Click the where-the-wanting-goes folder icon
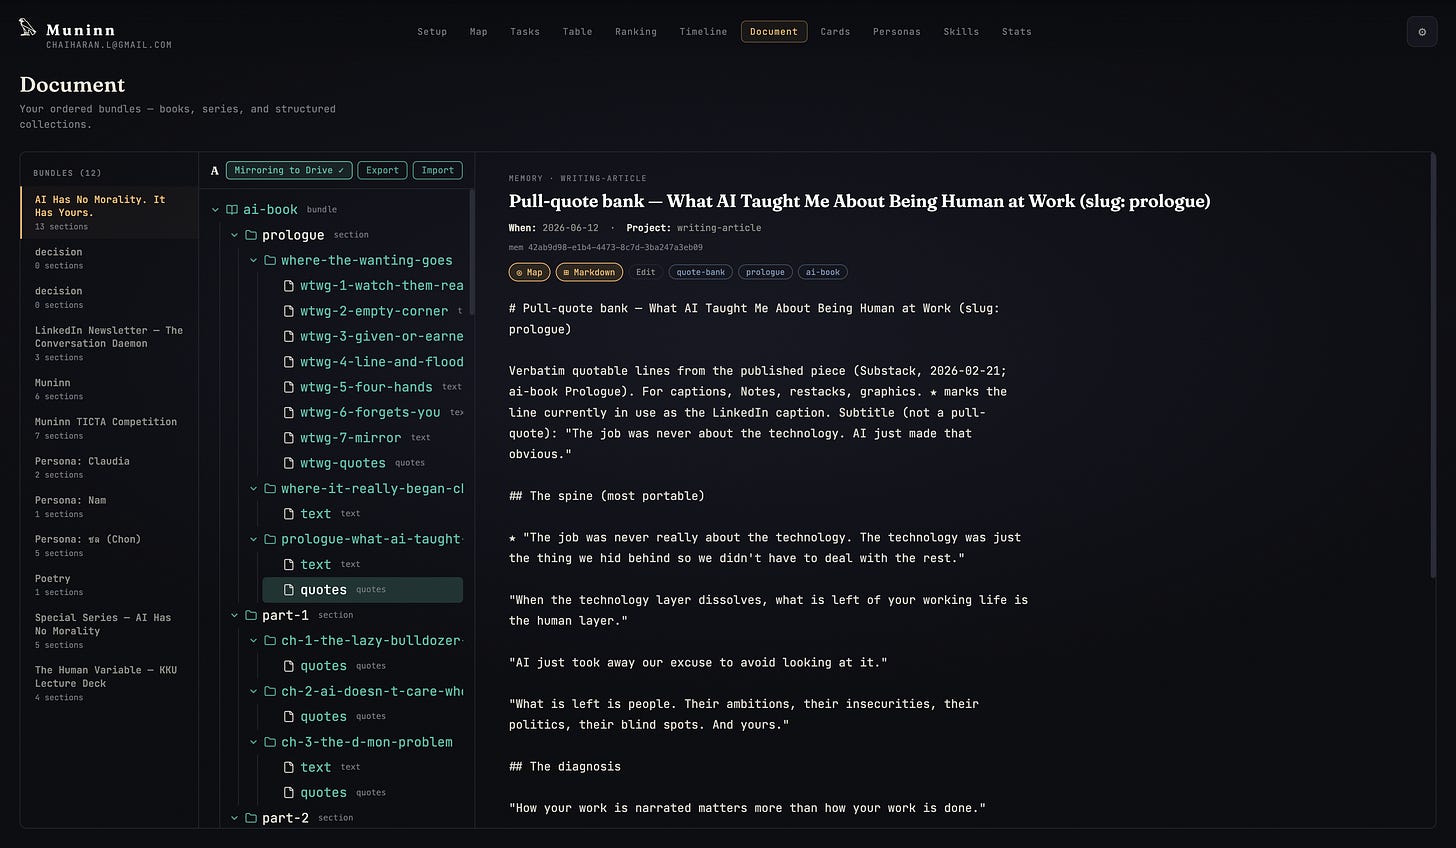 pyautogui.click(x=270, y=260)
